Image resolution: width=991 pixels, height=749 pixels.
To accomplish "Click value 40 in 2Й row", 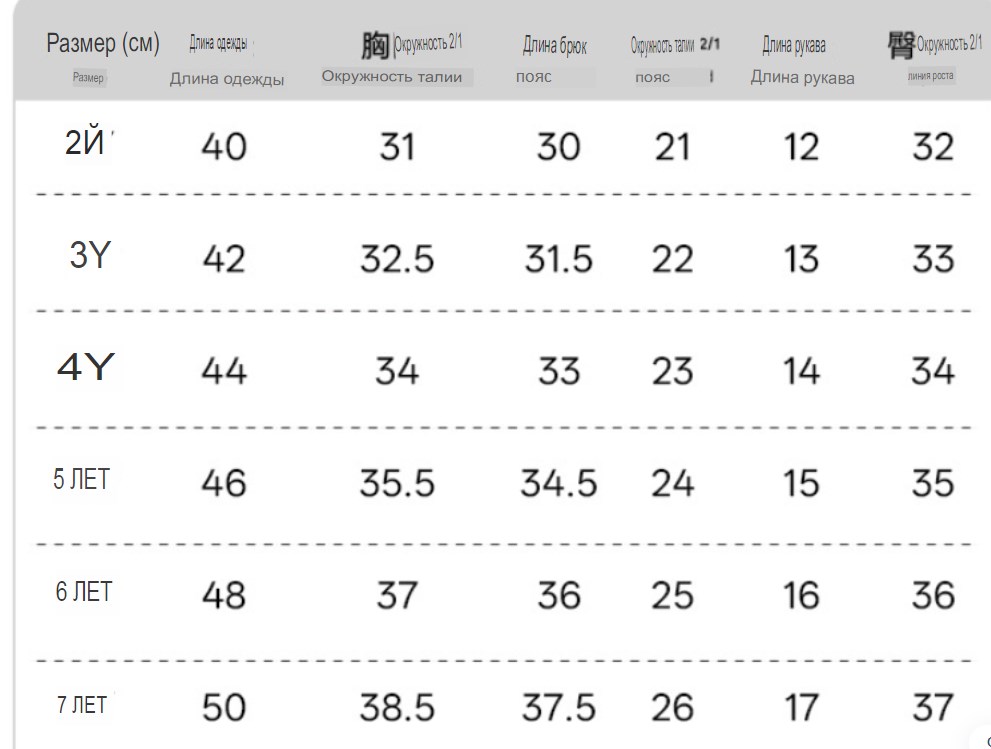I will click(x=224, y=147).
